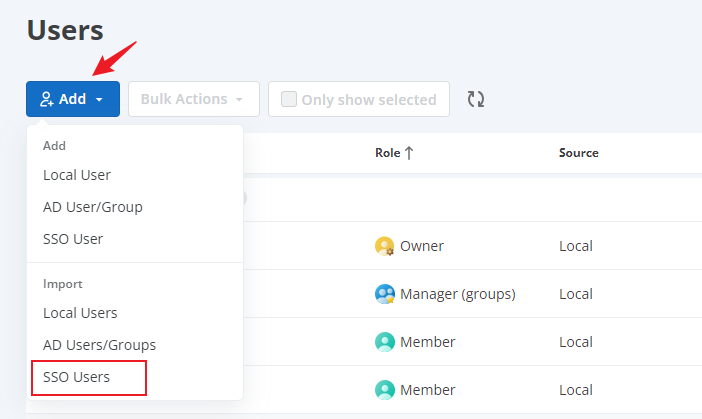This screenshot has height=419, width=702.
Task: Click the user-plus icon on Add button
Action: pos(47,99)
